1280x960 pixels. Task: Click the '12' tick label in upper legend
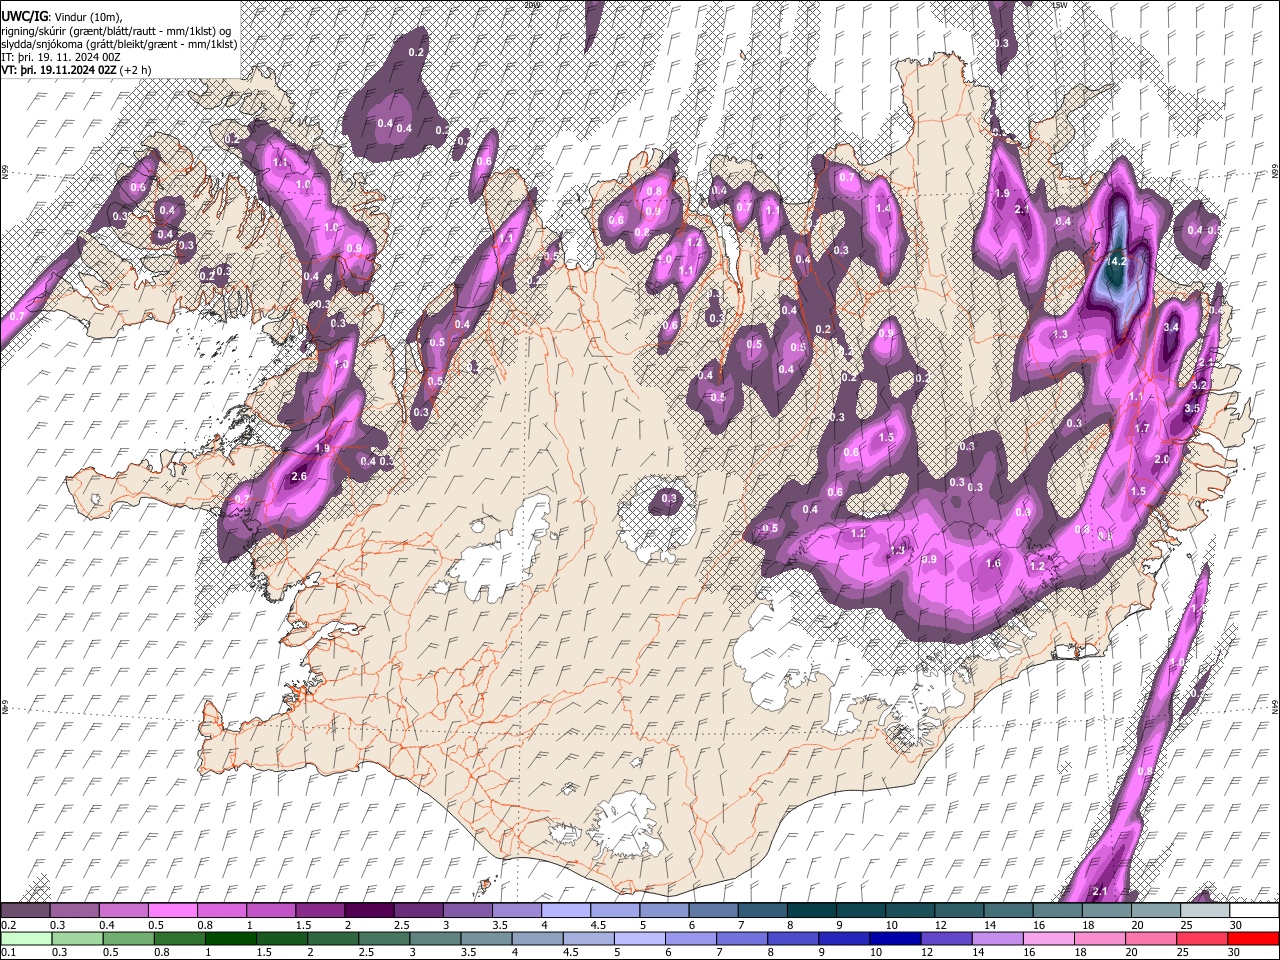tap(941, 925)
